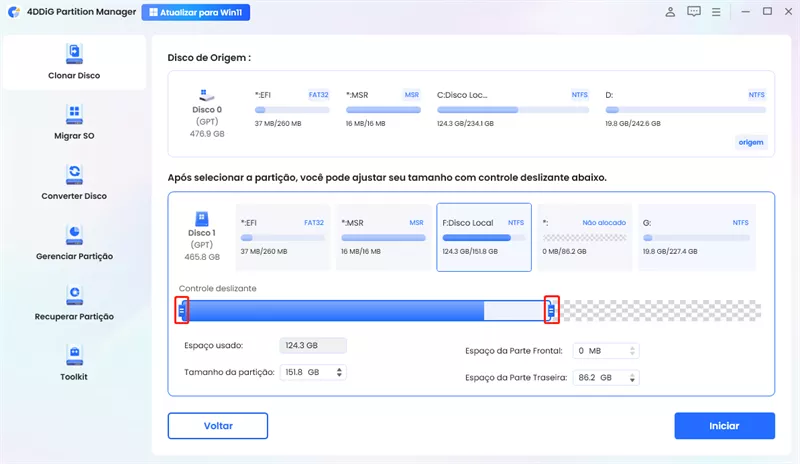Open the Recuperar Partição sidebar icon
Viewport: 800px width, 464px height.
[74, 295]
